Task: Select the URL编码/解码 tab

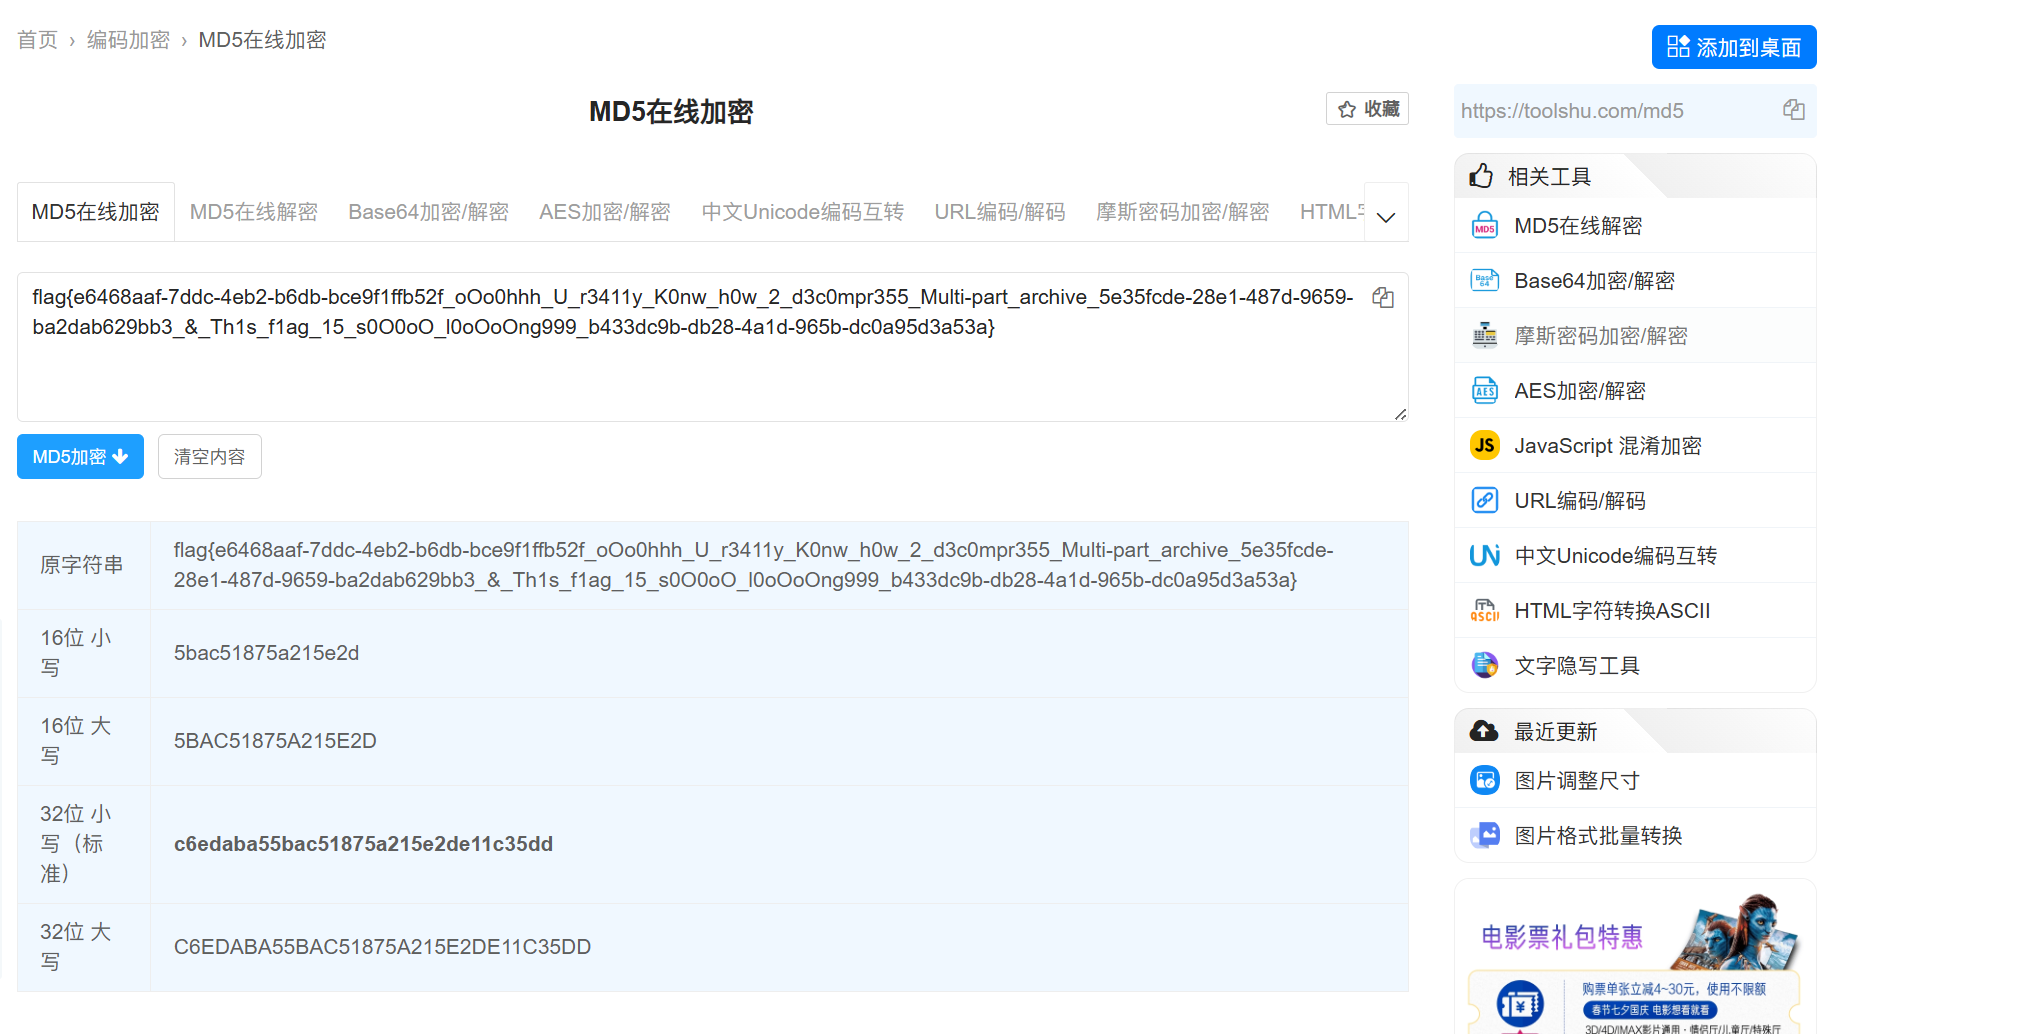Action: click(x=1000, y=212)
